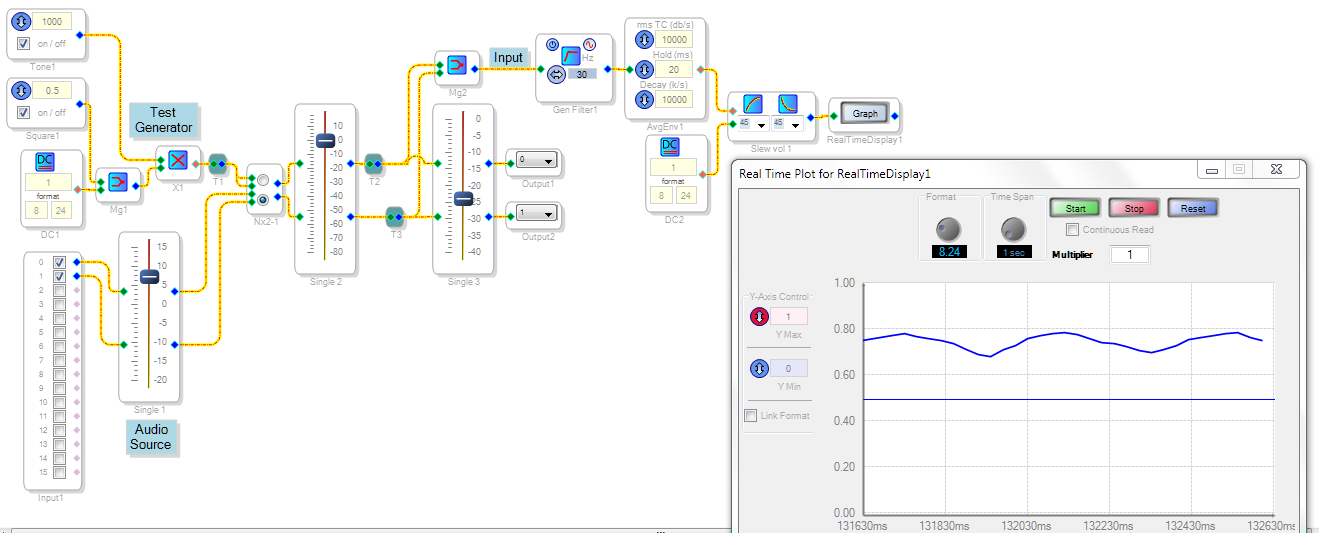
Task: Uncheck Input1 channel 1 checkbox
Action: coord(59,276)
